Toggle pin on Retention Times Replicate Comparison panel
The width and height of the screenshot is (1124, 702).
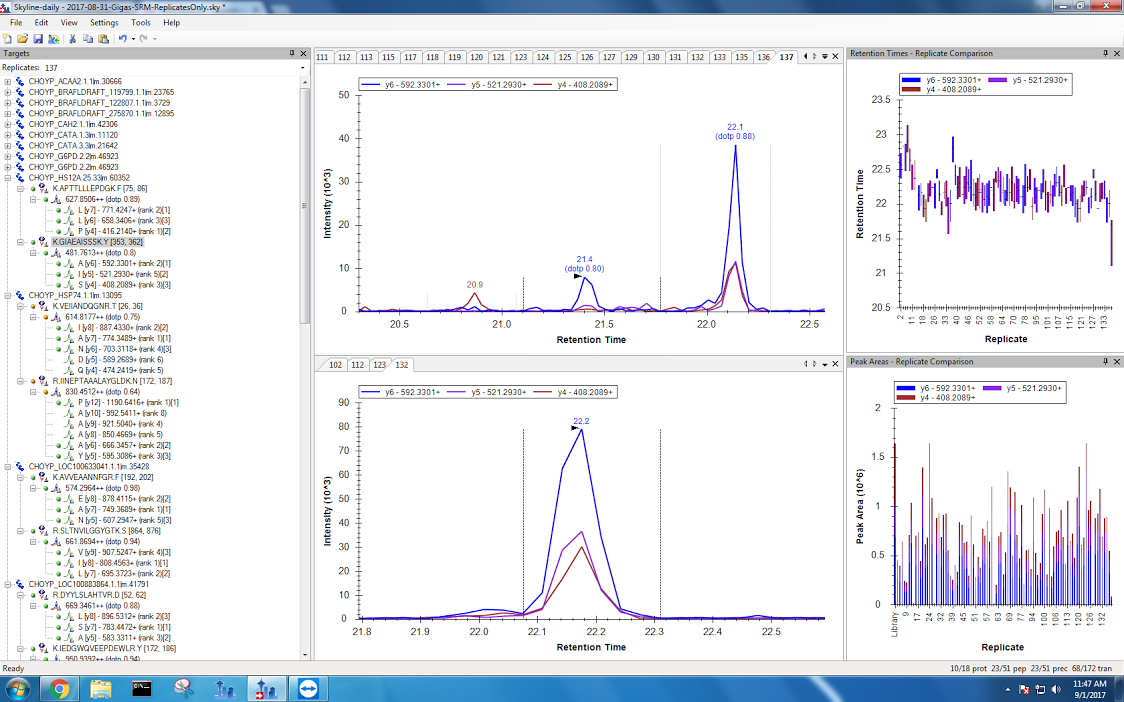click(x=1105, y=53)
